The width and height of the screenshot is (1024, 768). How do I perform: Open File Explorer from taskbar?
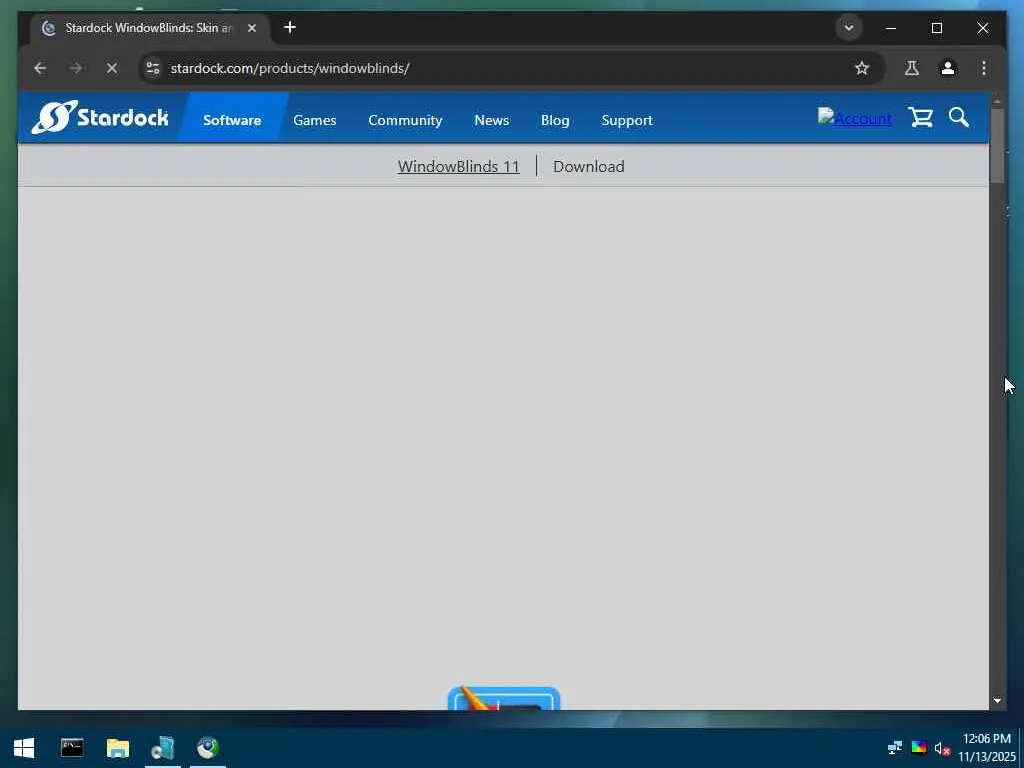click(x=118, y=748)
